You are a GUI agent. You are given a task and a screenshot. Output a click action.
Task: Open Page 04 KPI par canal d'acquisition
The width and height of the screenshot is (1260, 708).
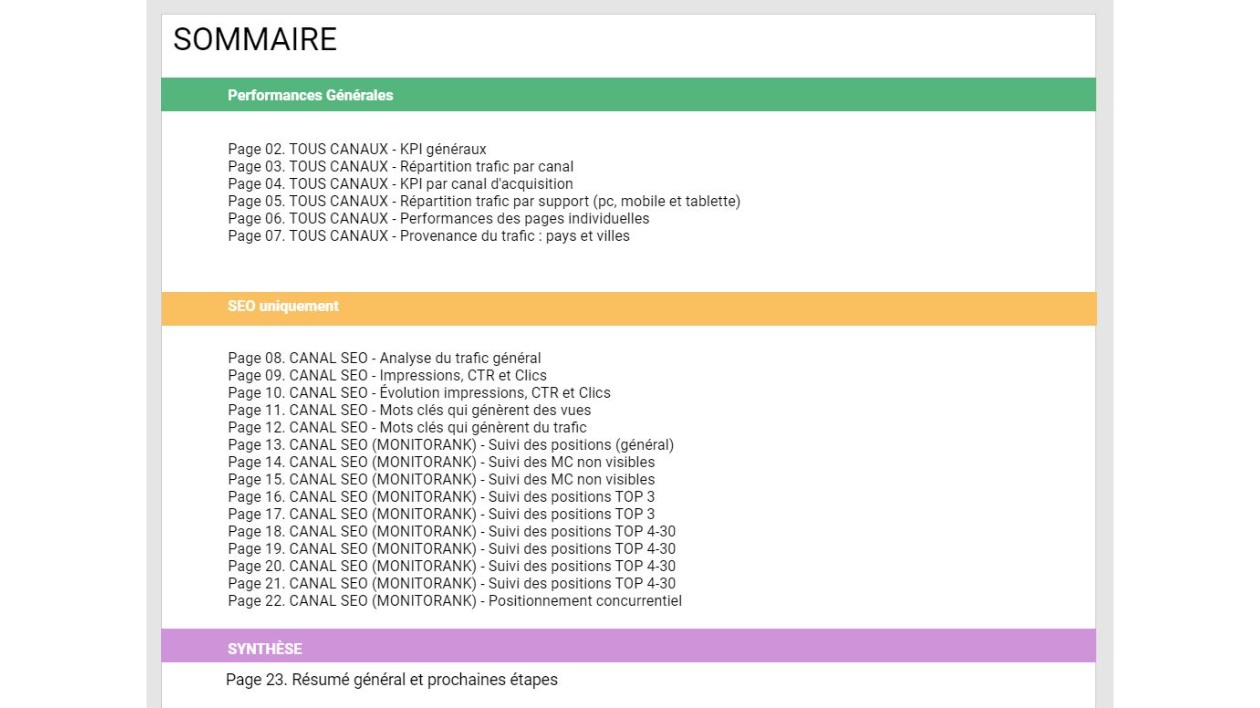pyautogui.click(x=401, y=184)
